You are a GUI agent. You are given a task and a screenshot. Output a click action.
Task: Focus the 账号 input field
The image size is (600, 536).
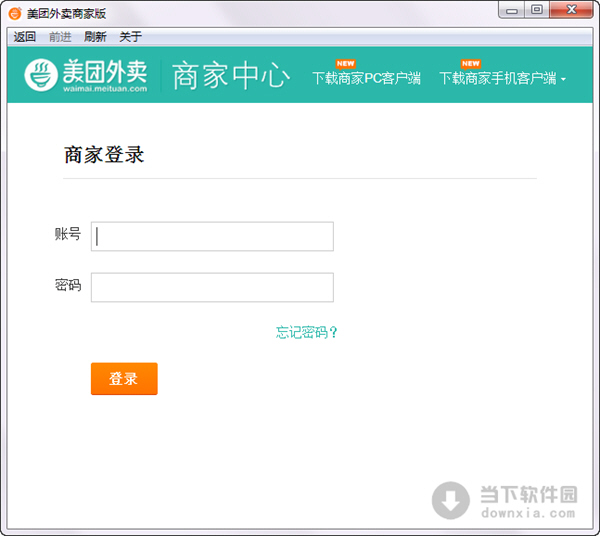tap(212, 237)
